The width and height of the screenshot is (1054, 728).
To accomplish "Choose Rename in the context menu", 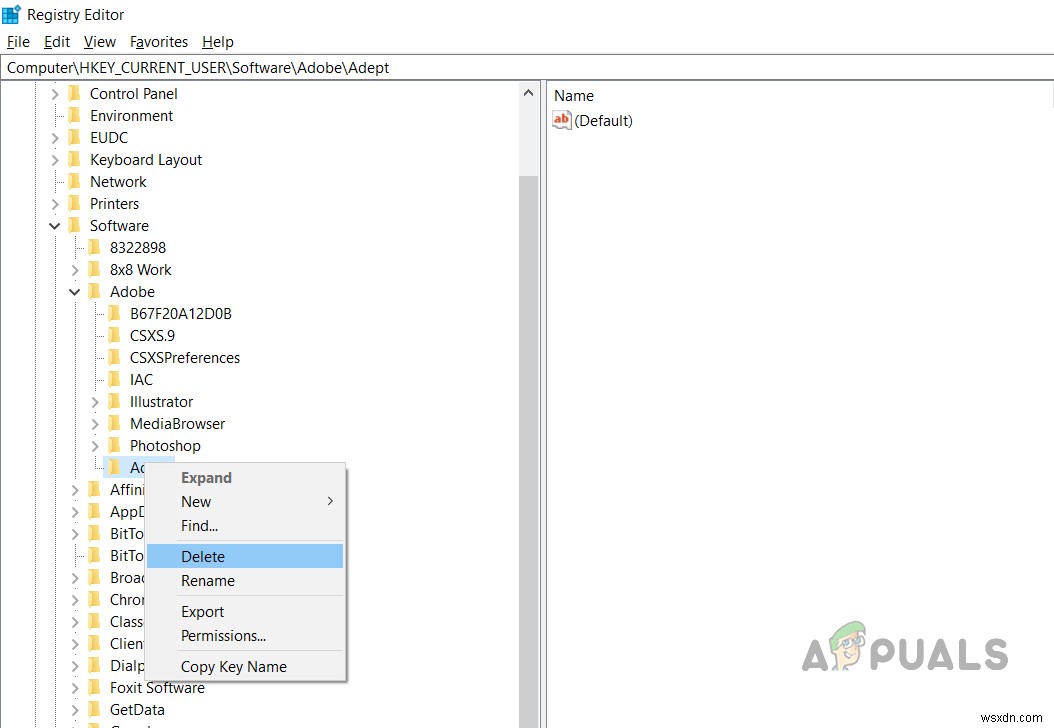I will click(x=208, y=580).
